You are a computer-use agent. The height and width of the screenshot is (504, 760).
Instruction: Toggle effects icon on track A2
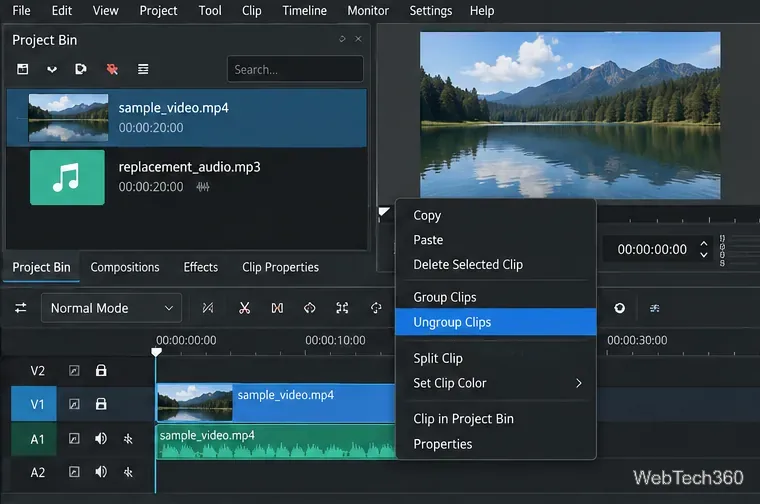click(x=74, y=472)
